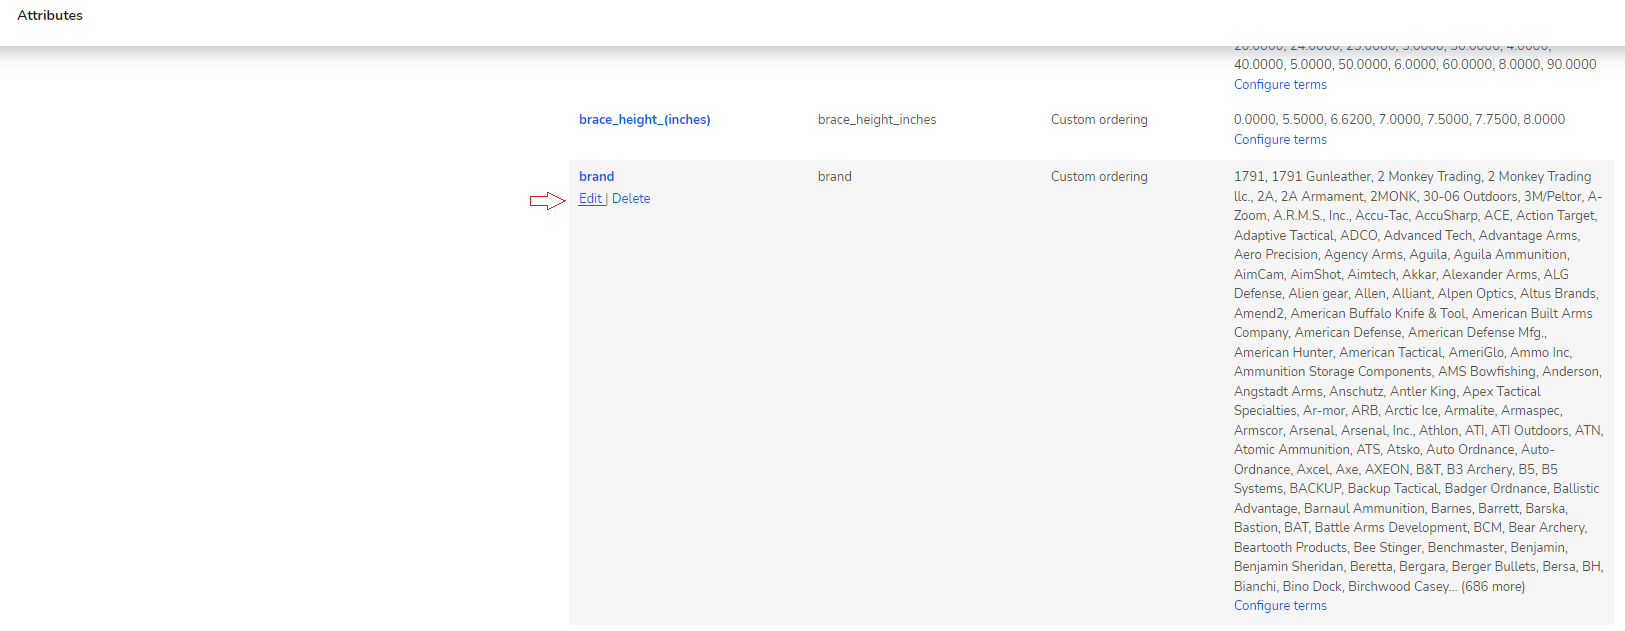Click Custom ordering in the brace_height row

pos(1099,120)
